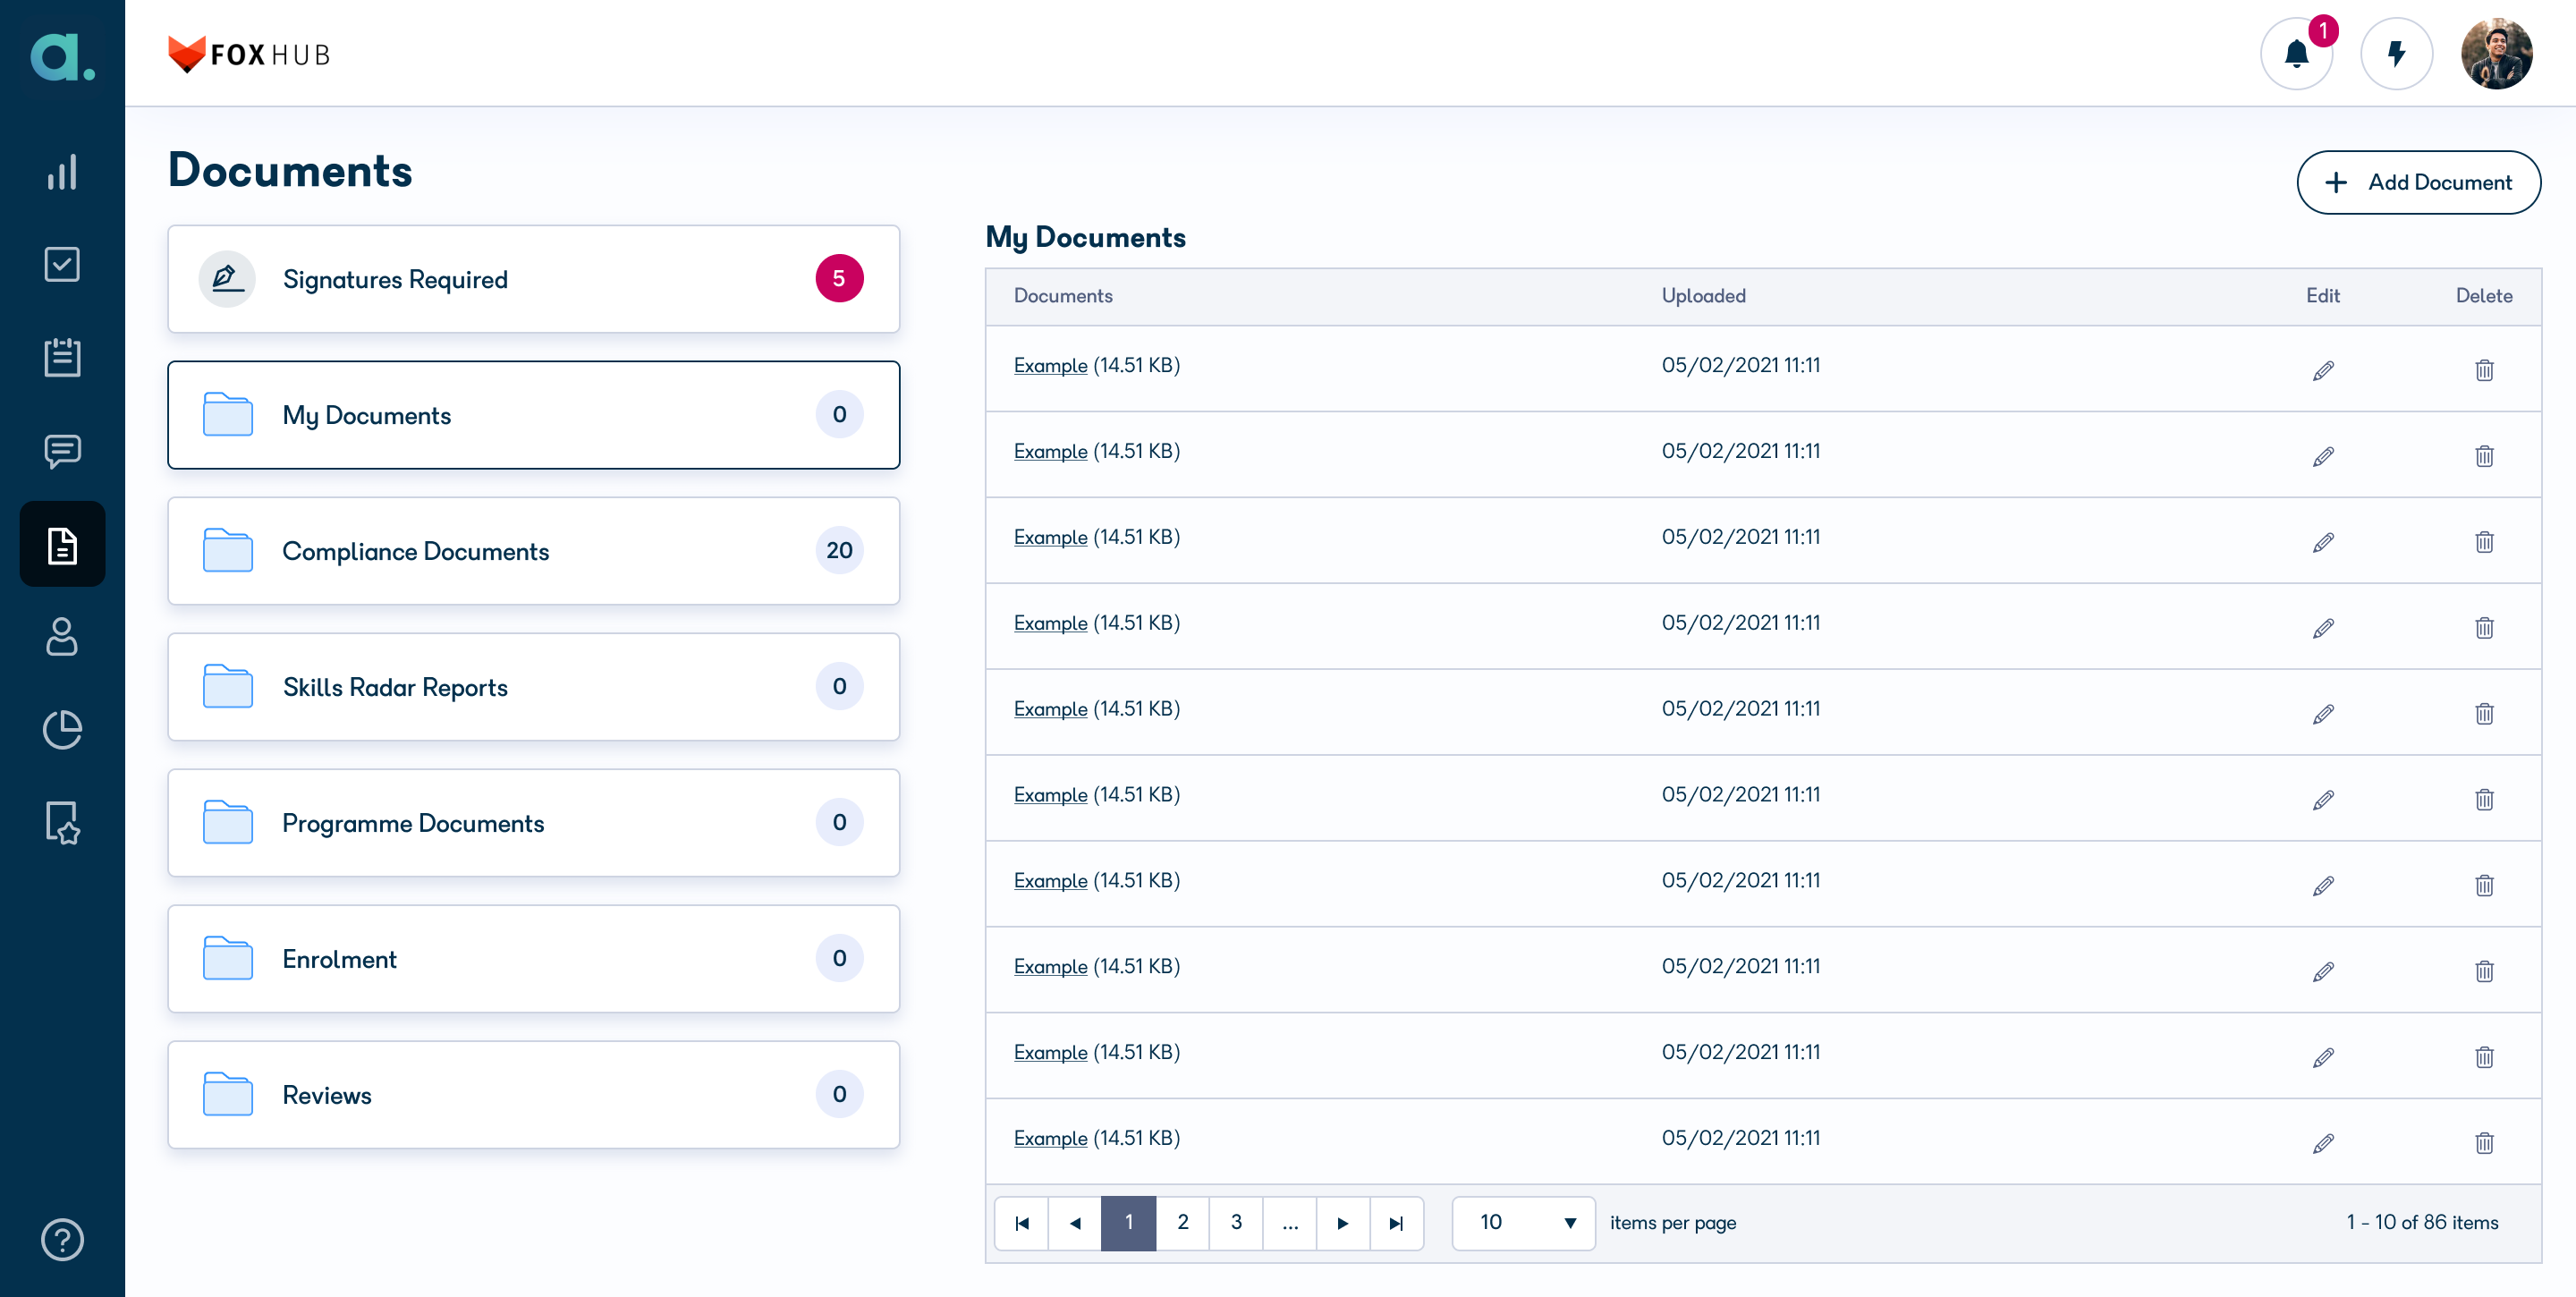Image resolution: width=2576 pixels, height=1297 pixels.
Task: Click the pen icon on Signatures Required
Action: 227,278
